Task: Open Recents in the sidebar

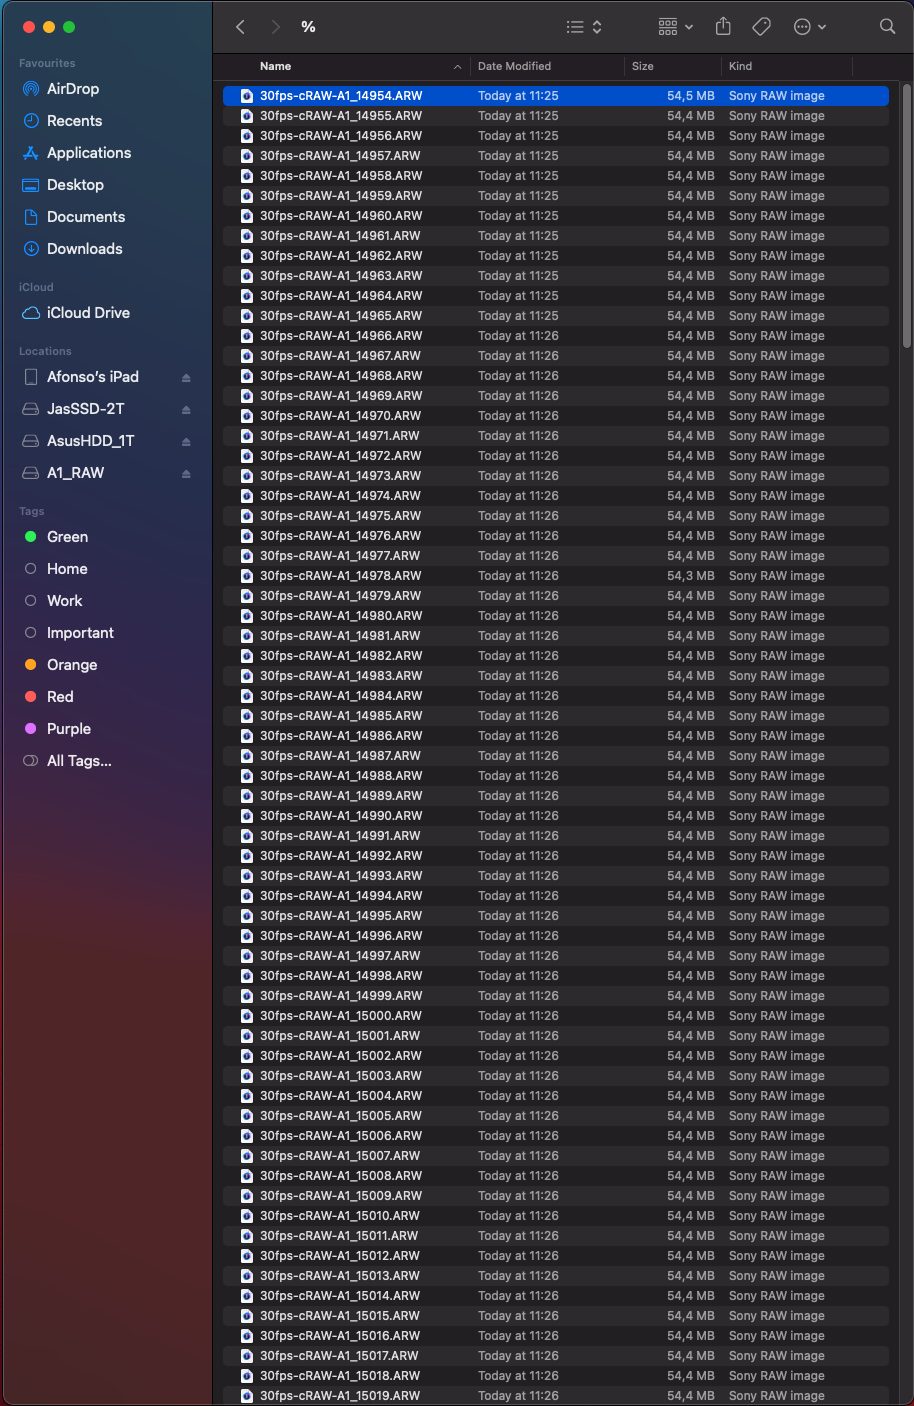Action: point(74,121)
